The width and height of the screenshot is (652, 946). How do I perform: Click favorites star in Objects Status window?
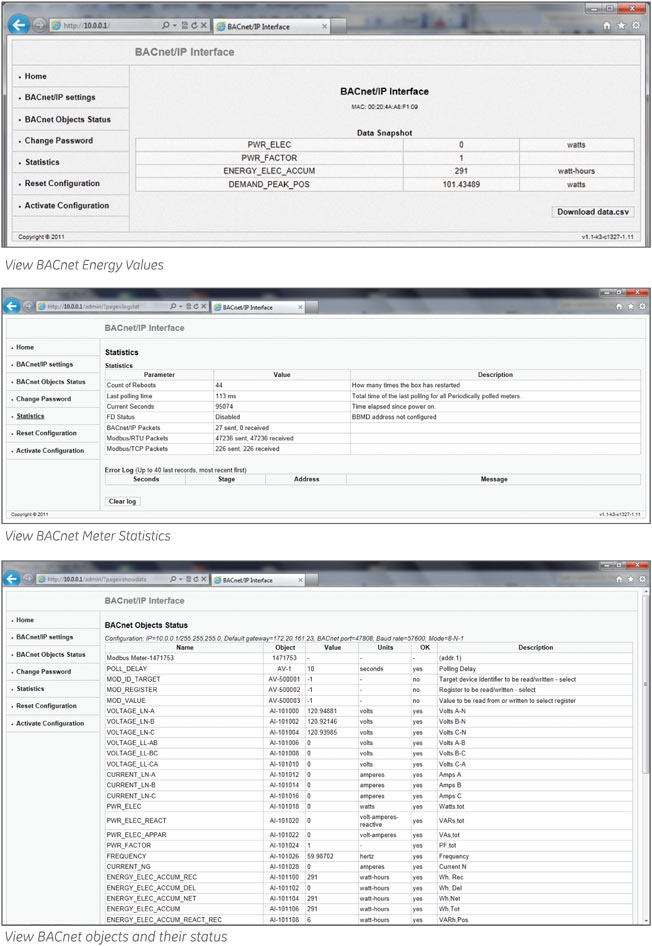630,579
